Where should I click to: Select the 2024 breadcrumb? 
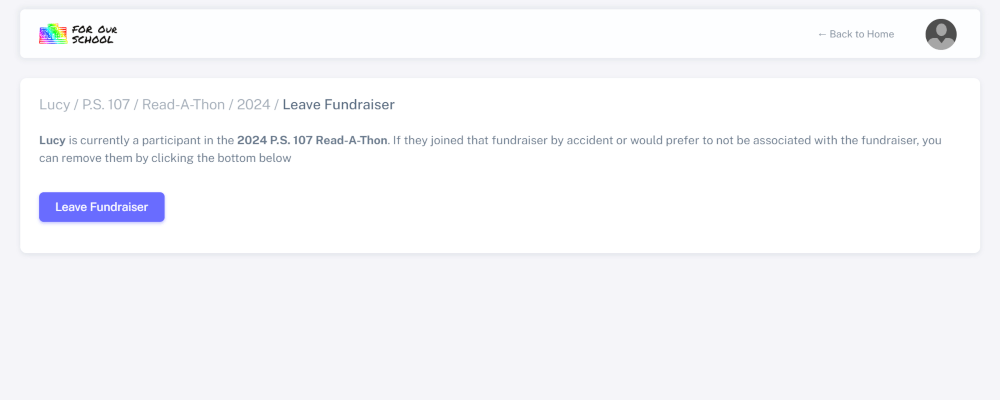pos(253,104)
